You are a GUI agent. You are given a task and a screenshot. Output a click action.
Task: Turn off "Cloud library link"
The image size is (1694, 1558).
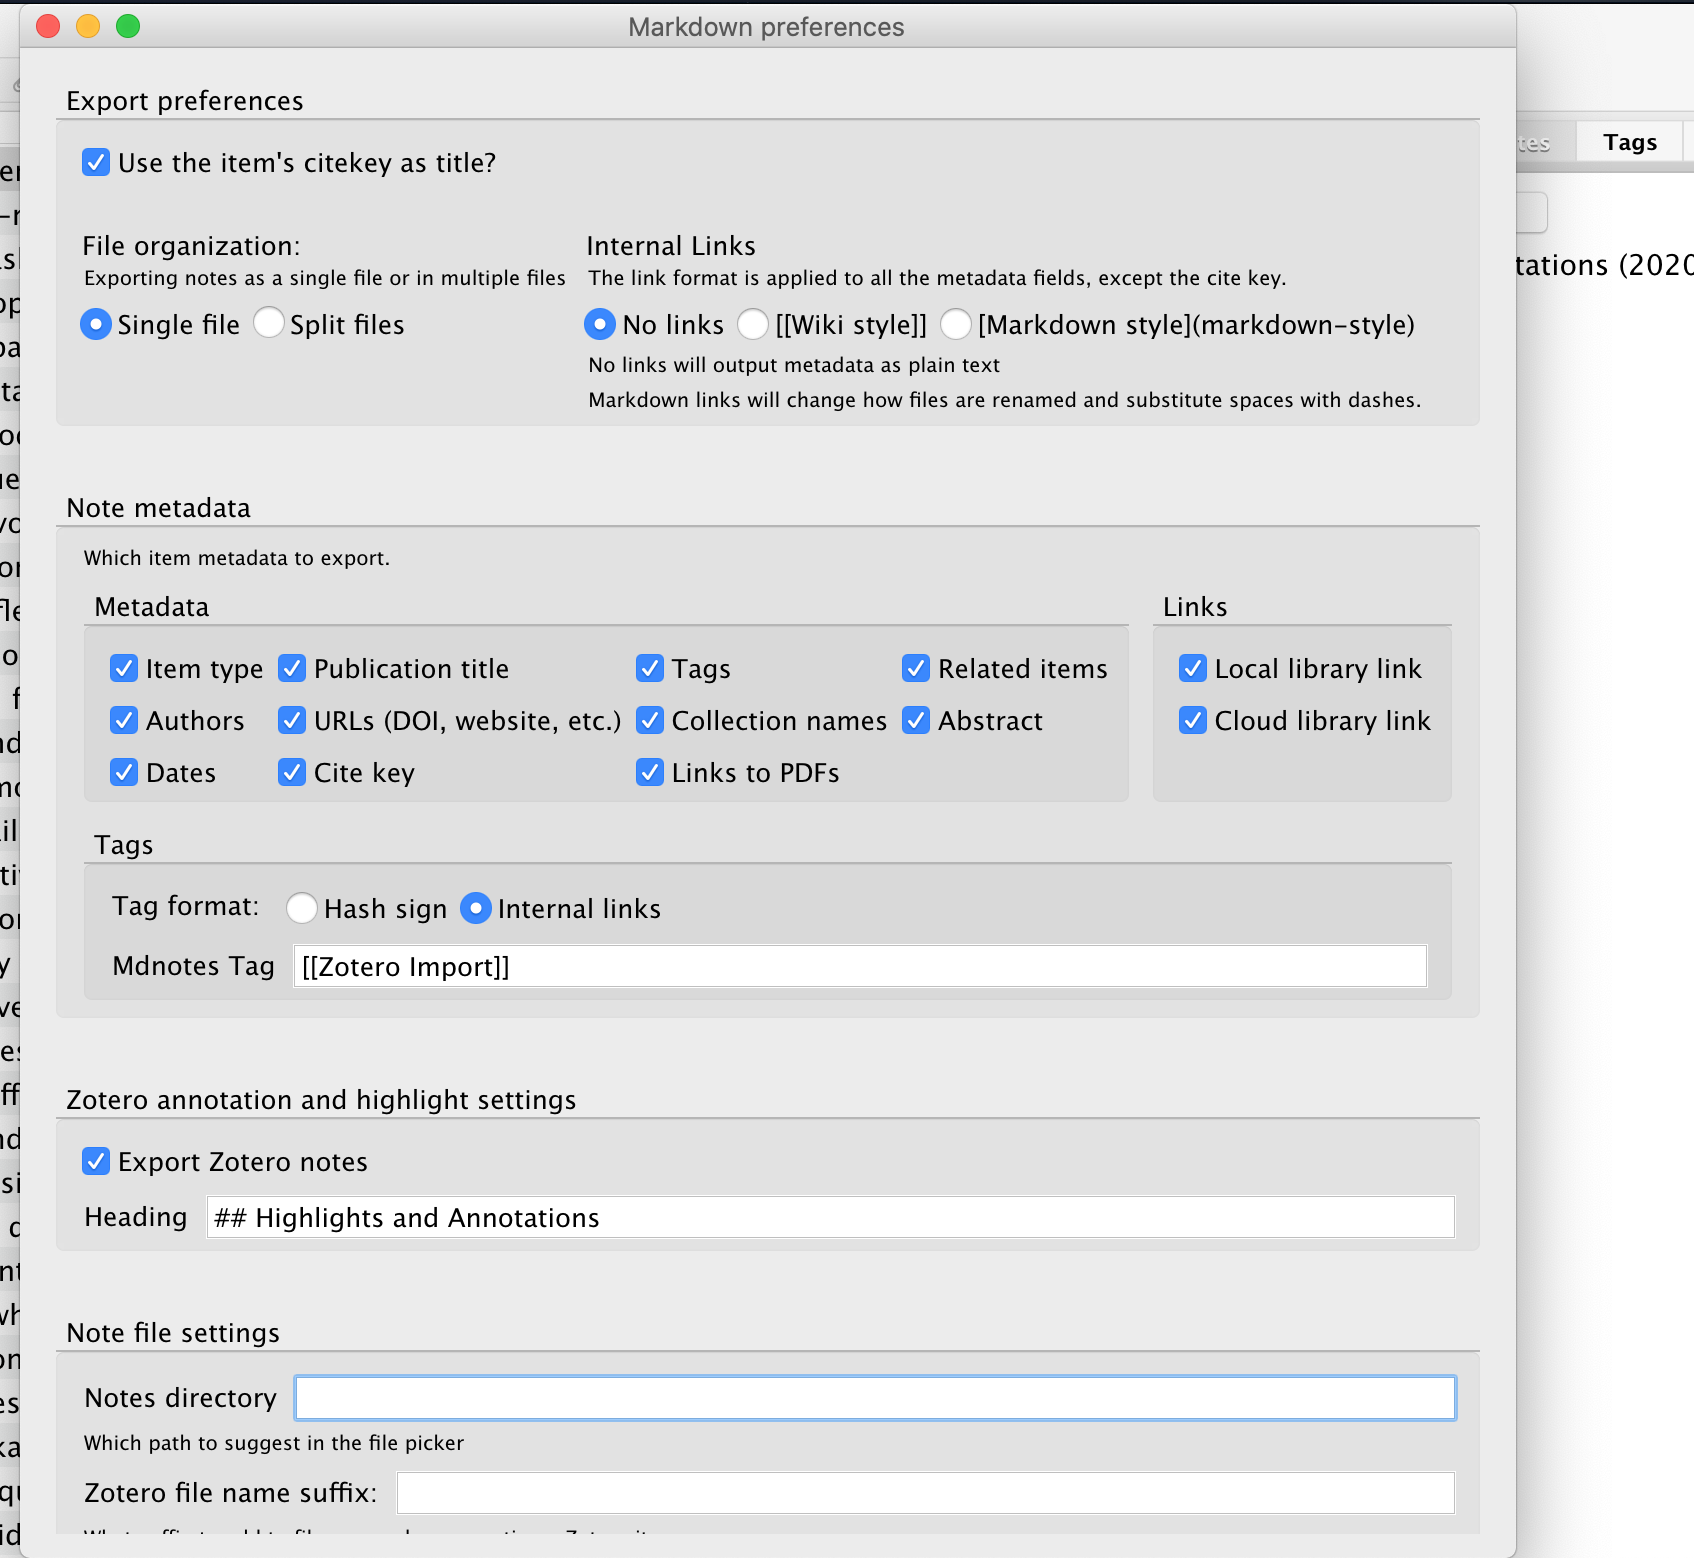click(1192, 720)
